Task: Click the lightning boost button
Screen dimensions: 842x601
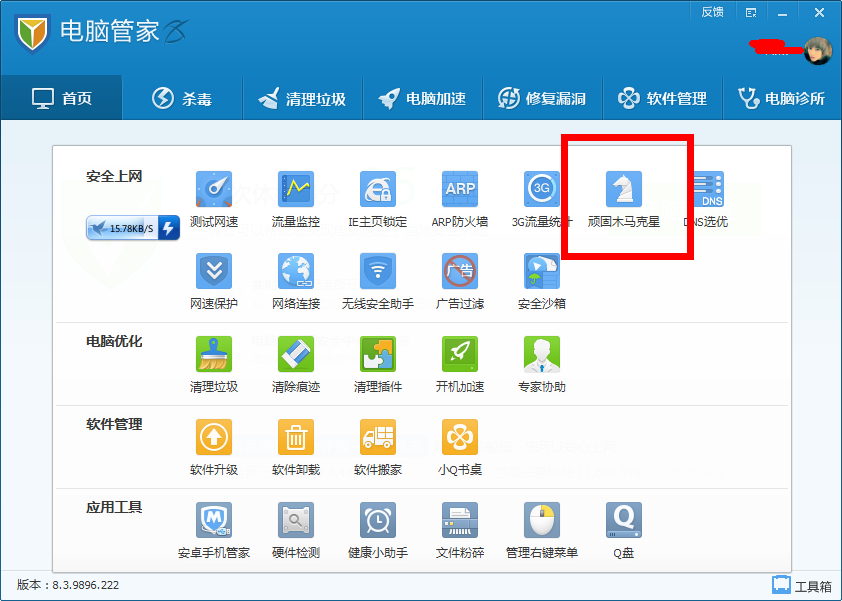Action: 169,228
